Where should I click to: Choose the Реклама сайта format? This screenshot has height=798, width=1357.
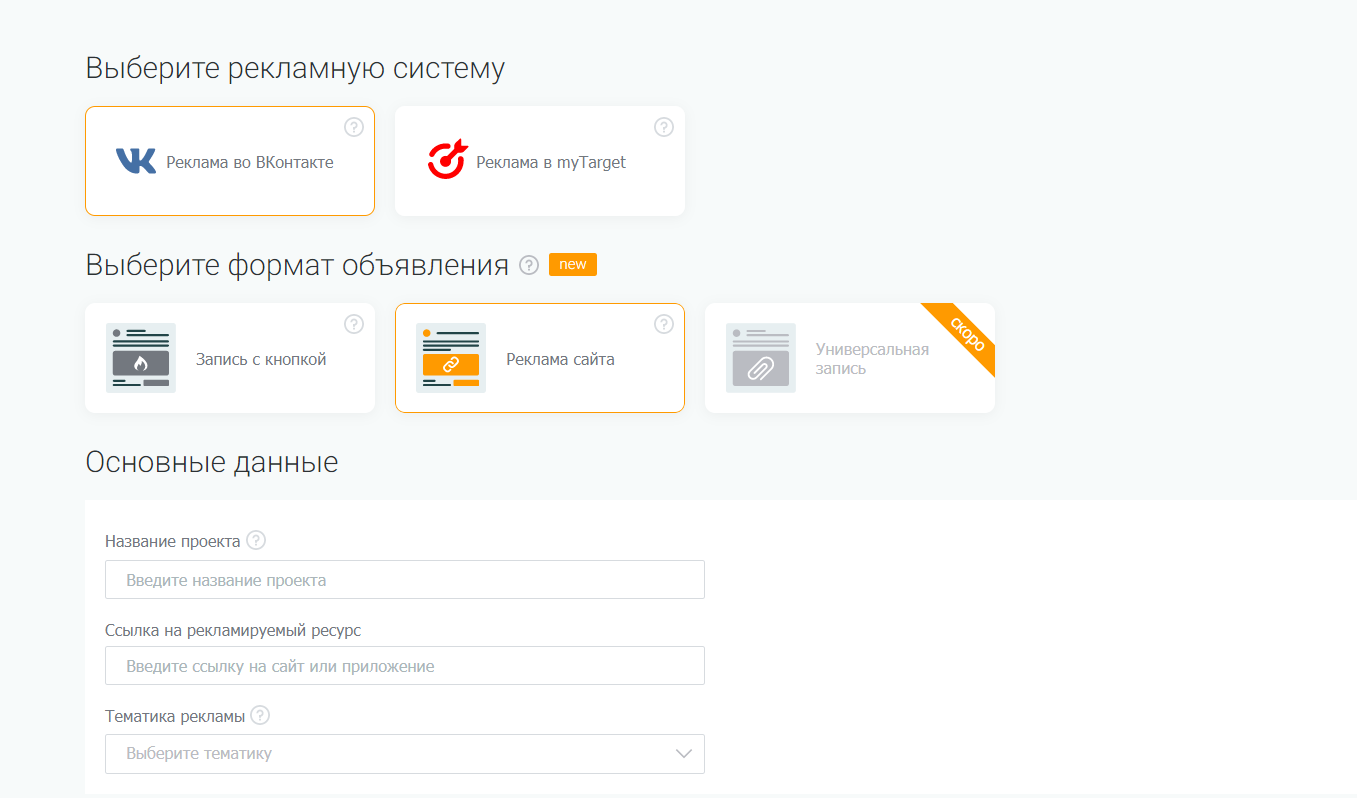(540, 358)
